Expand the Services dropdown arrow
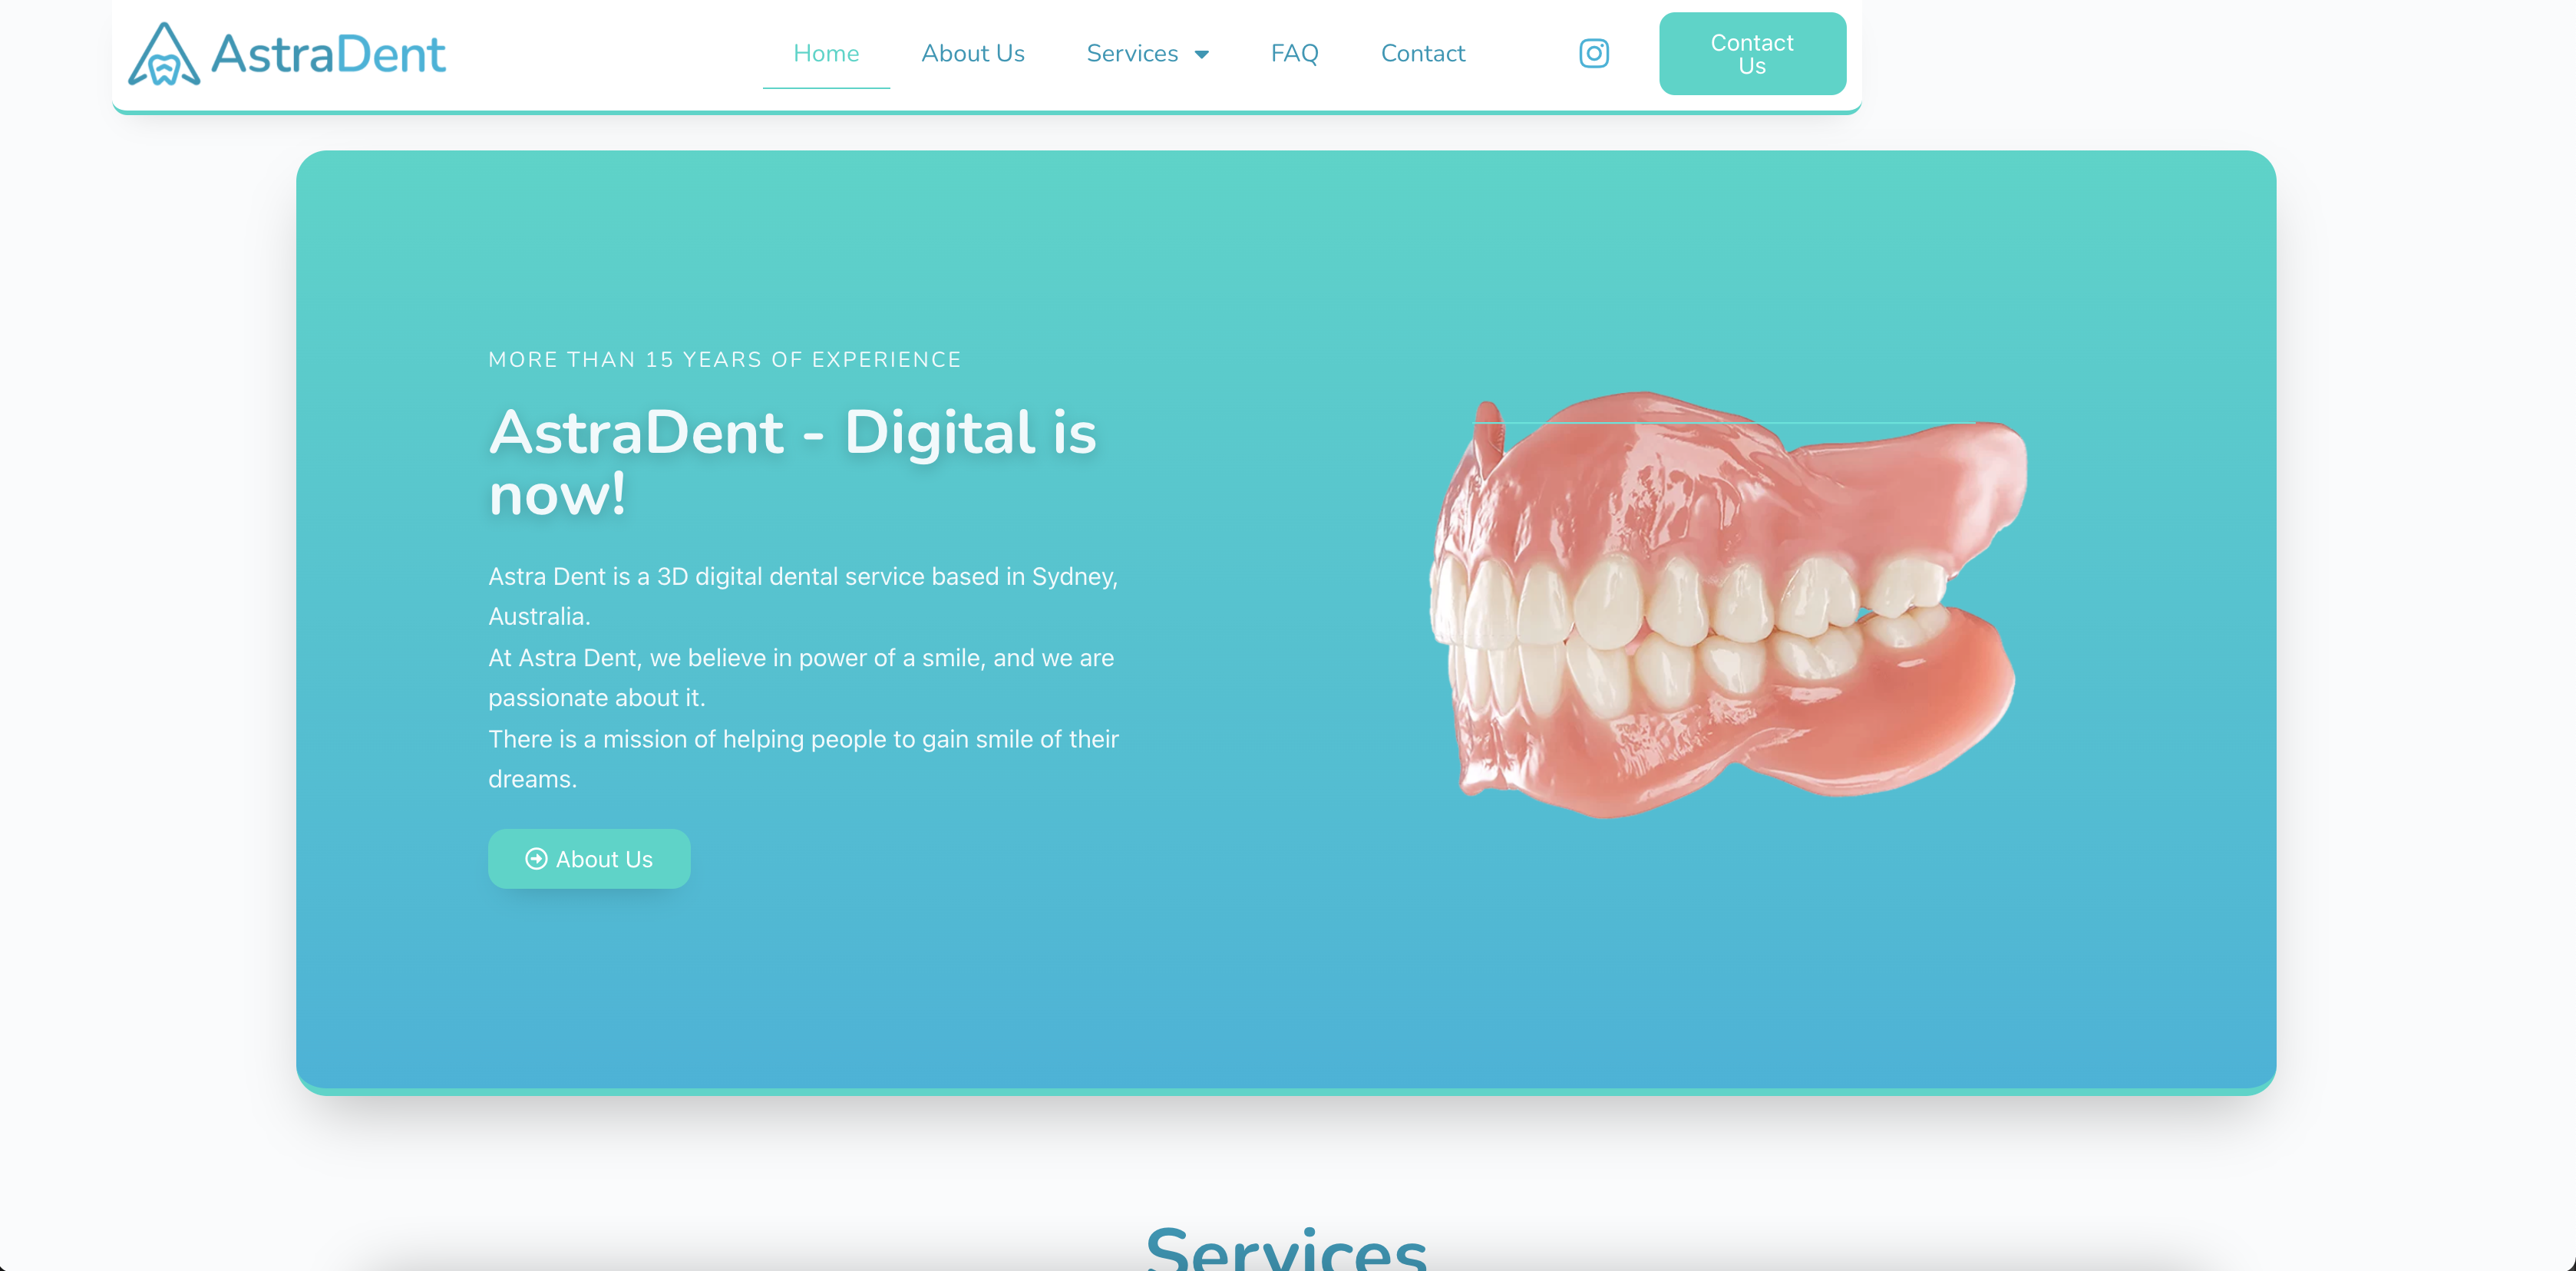The width and height of the screenshot is (2576, 1271). pyautogui.click(x=1202, y=54)
